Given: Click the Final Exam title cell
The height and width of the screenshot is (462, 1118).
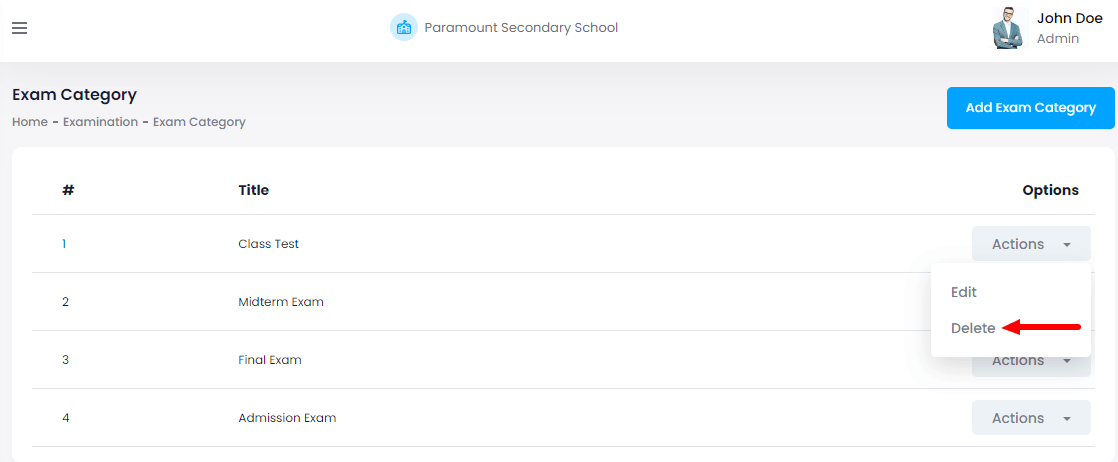Looking at the screenshot, I should (x=270, y=360).
